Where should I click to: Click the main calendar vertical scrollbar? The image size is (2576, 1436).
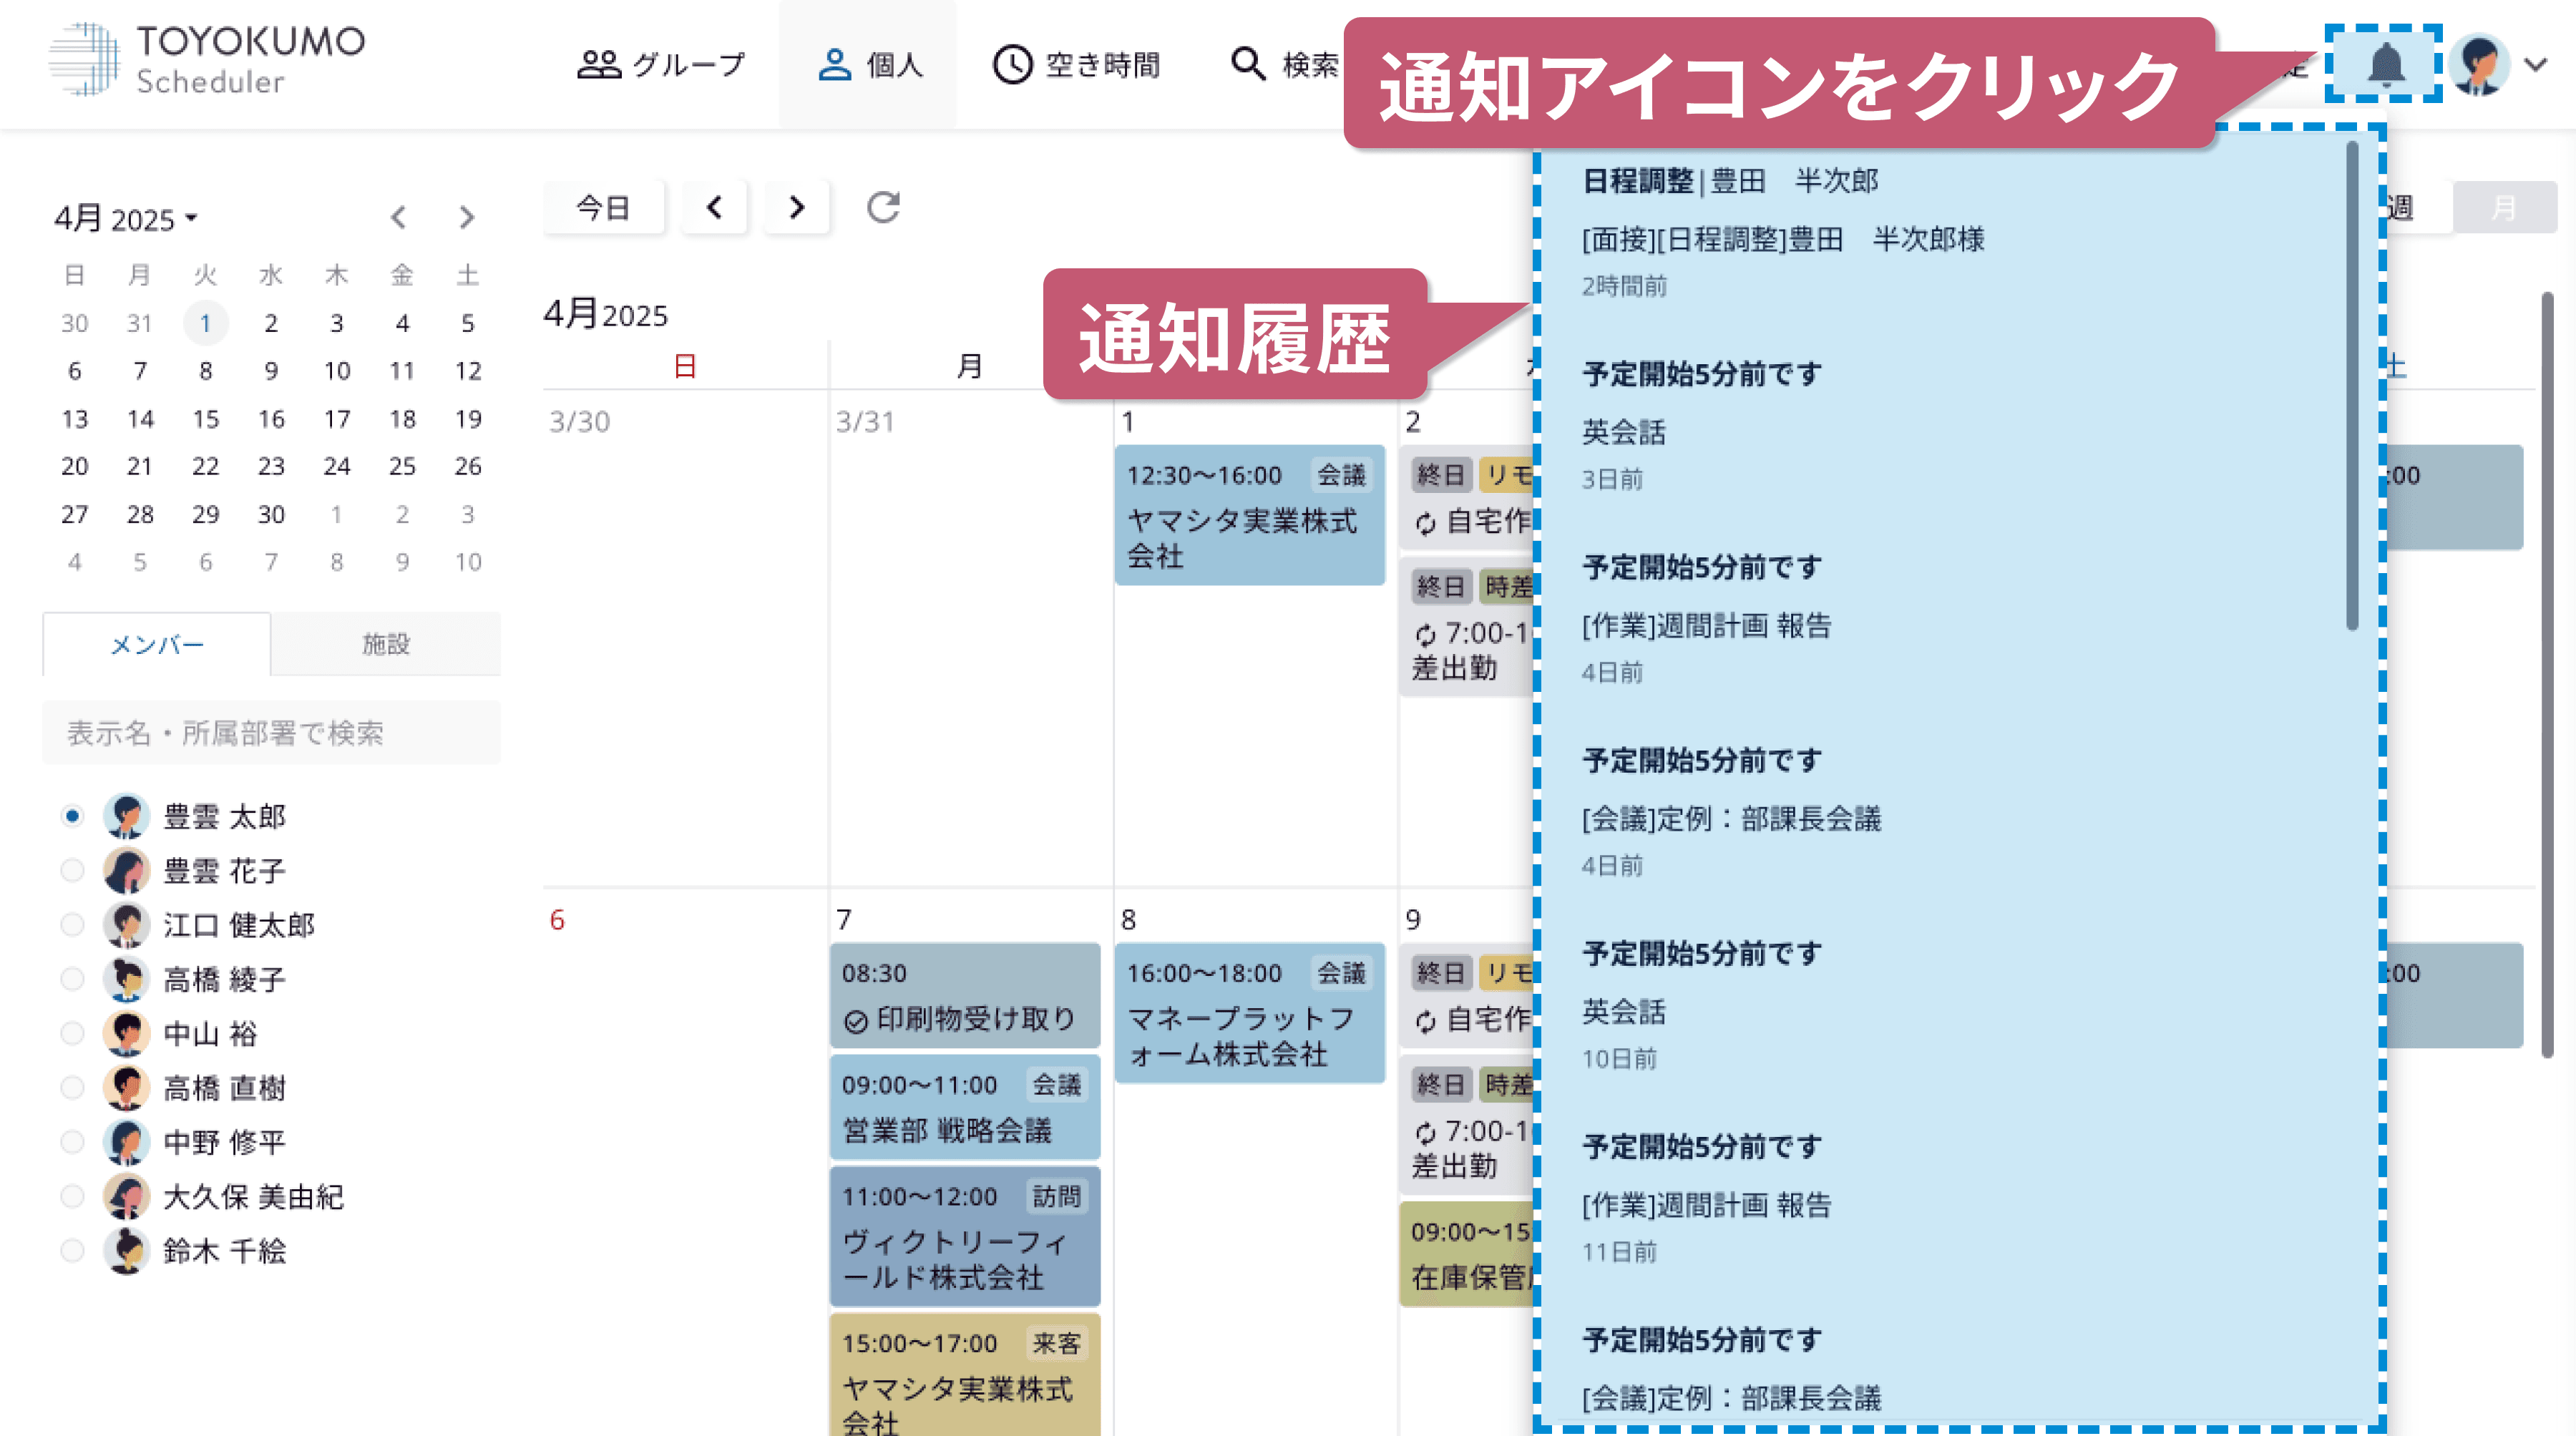click(2547, 675)
